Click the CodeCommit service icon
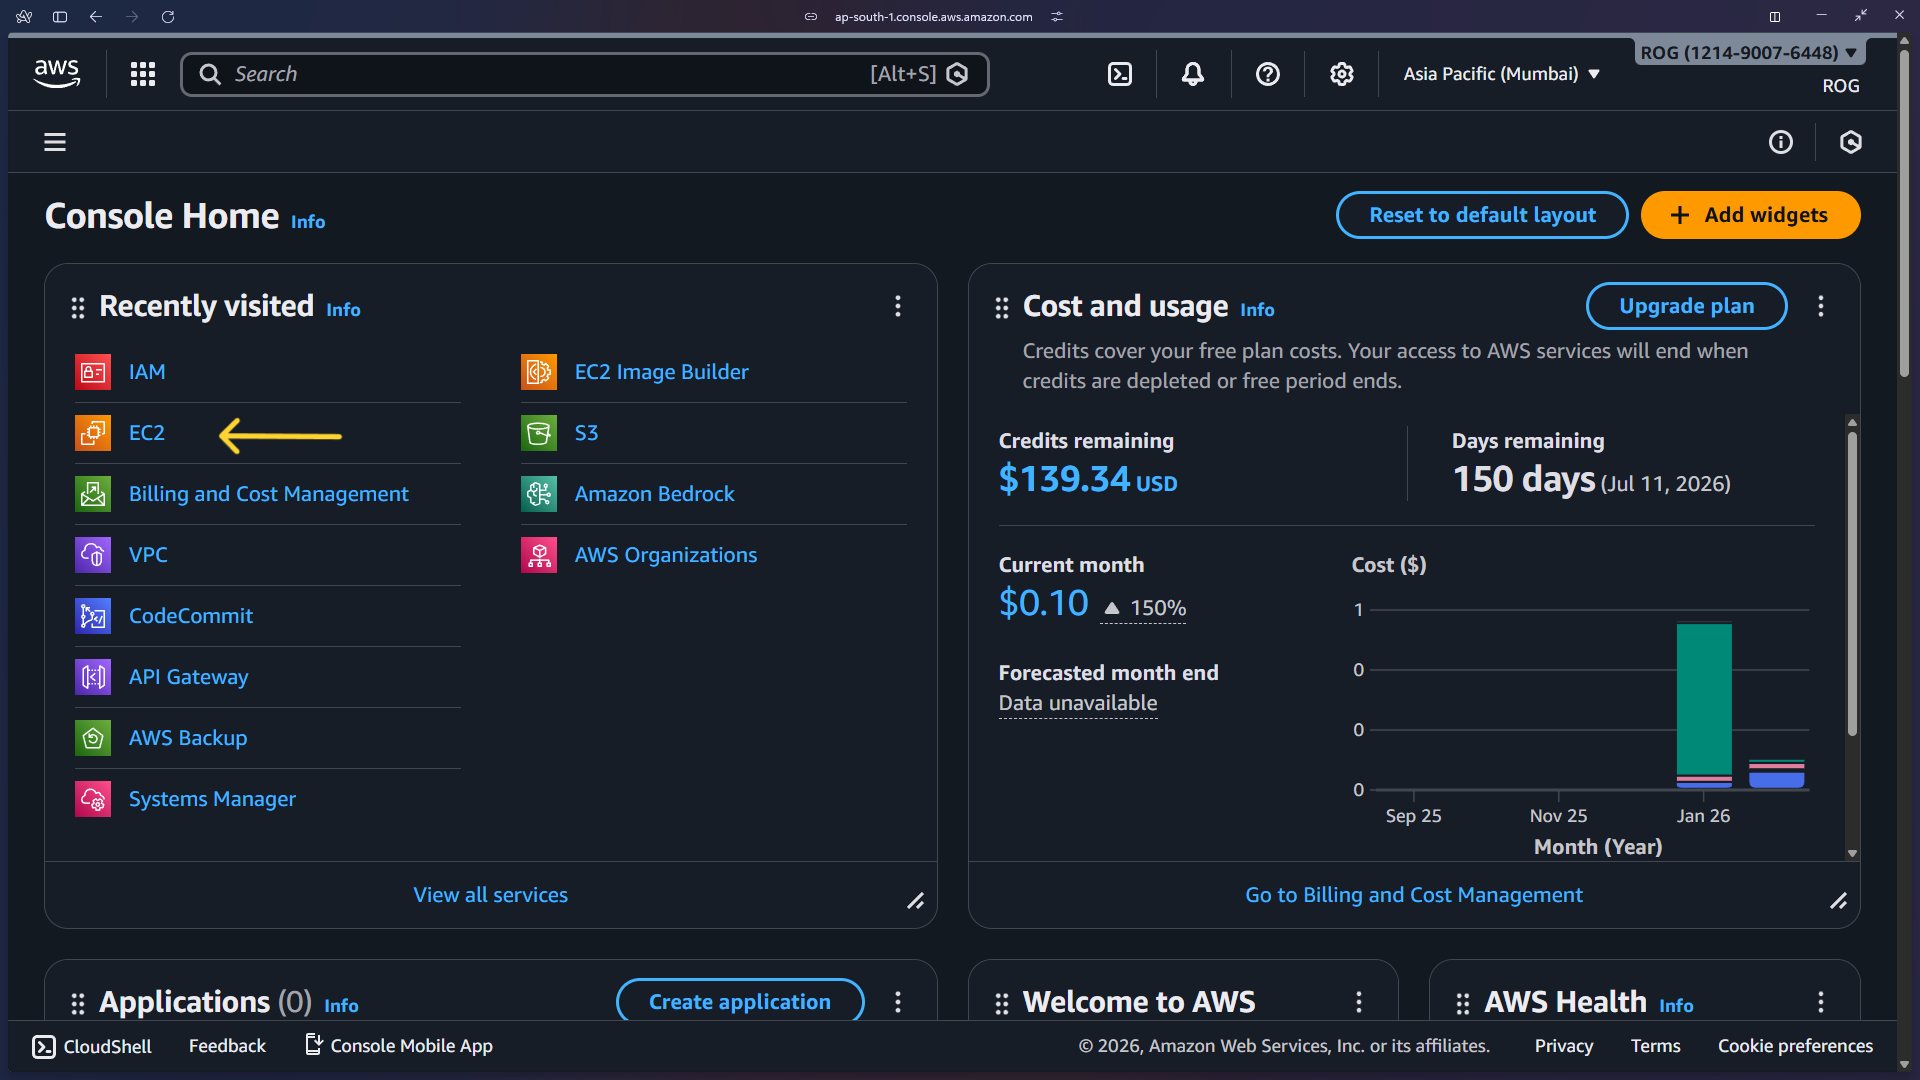Viewport: 1920px width, 1080px height. (x=92, y=616)
